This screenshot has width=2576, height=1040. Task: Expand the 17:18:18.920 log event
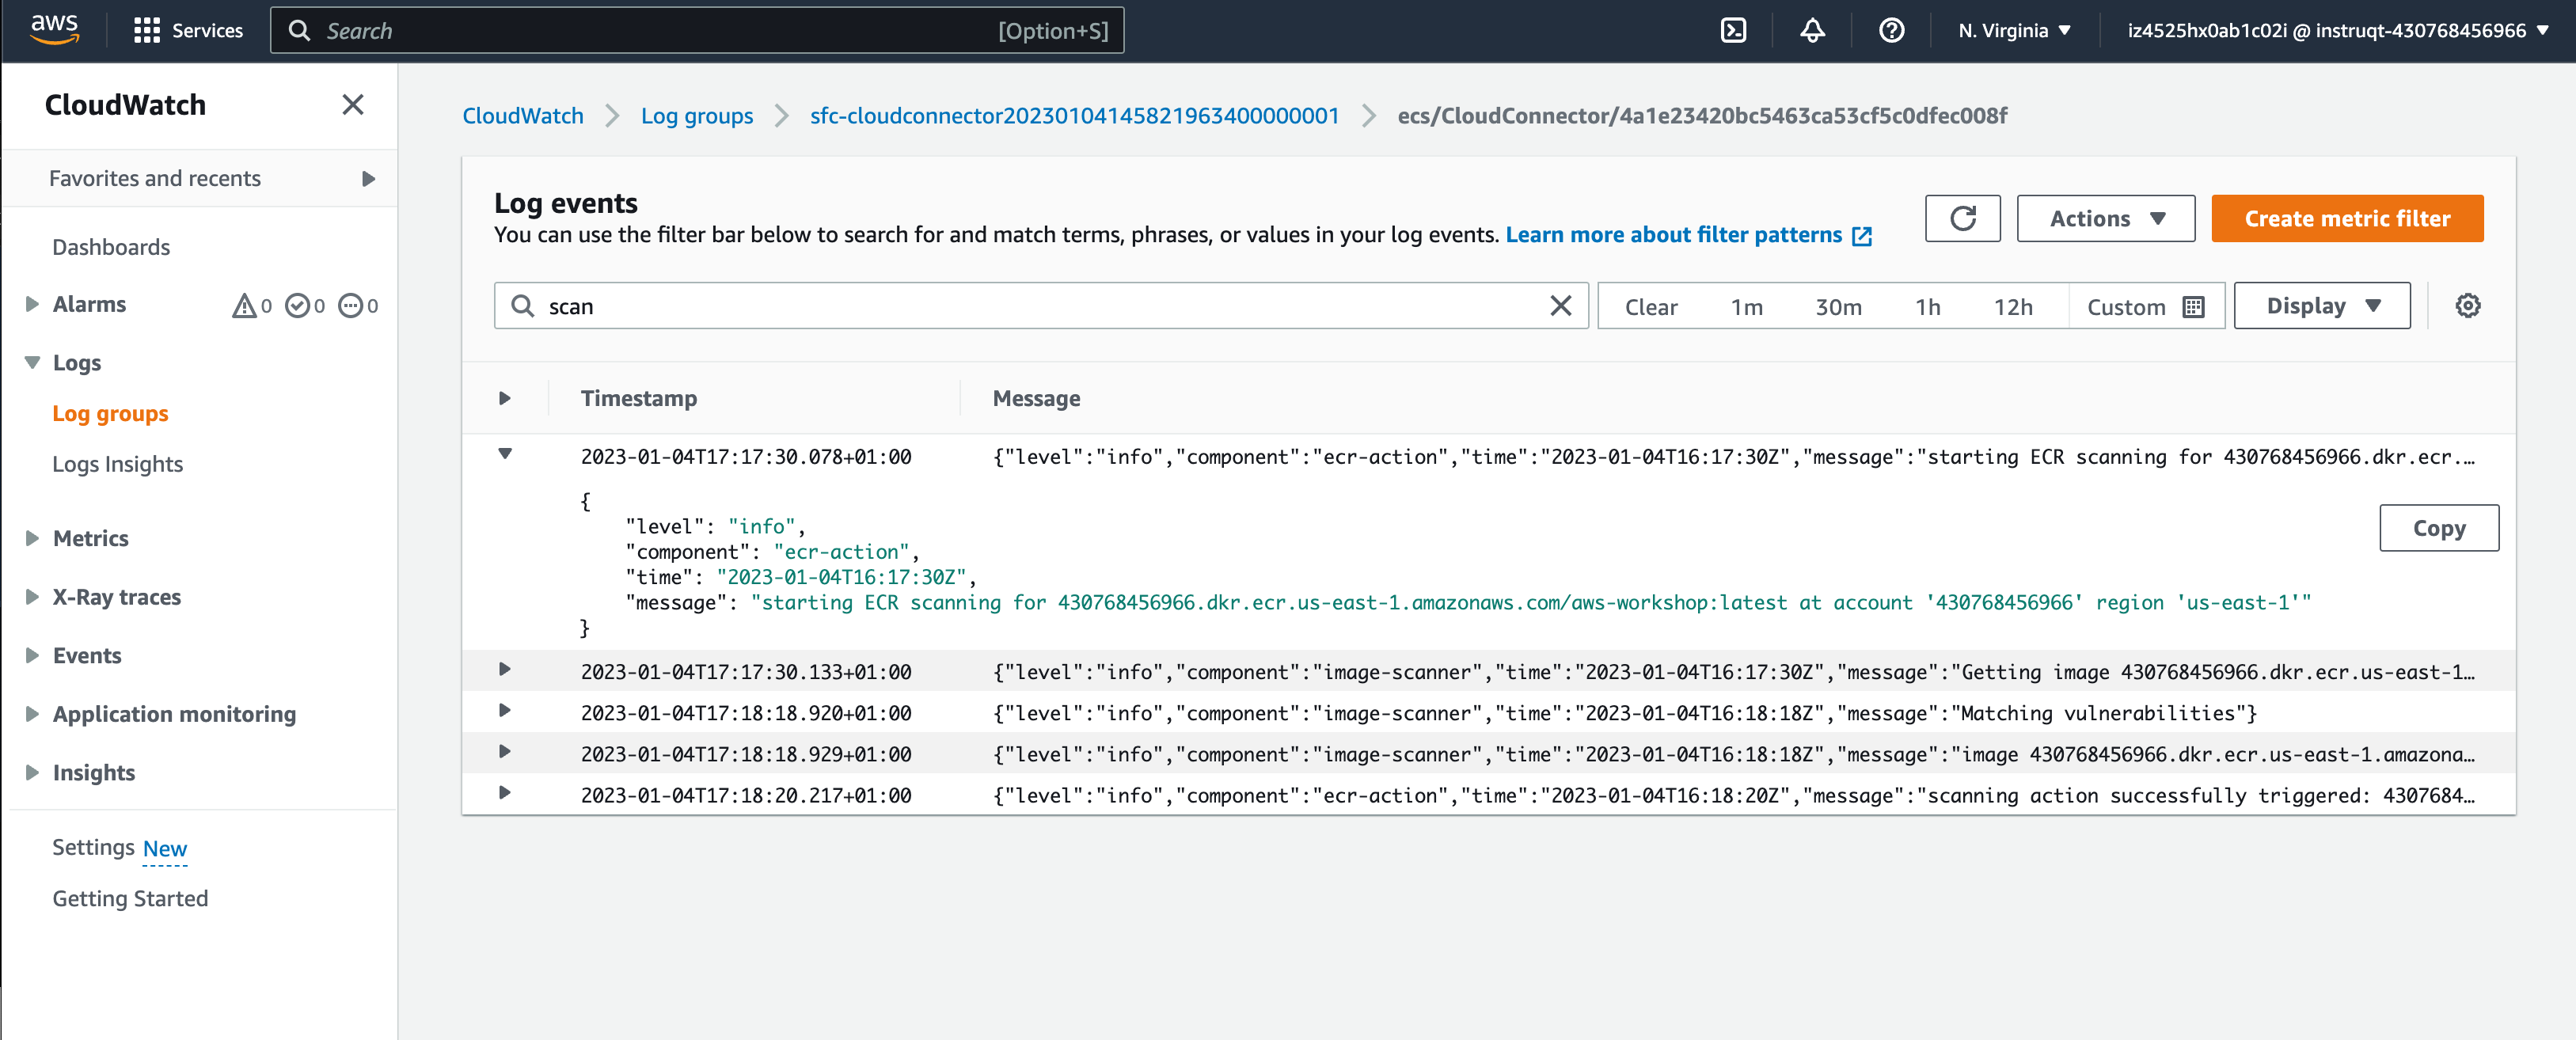tap(504, 710)
